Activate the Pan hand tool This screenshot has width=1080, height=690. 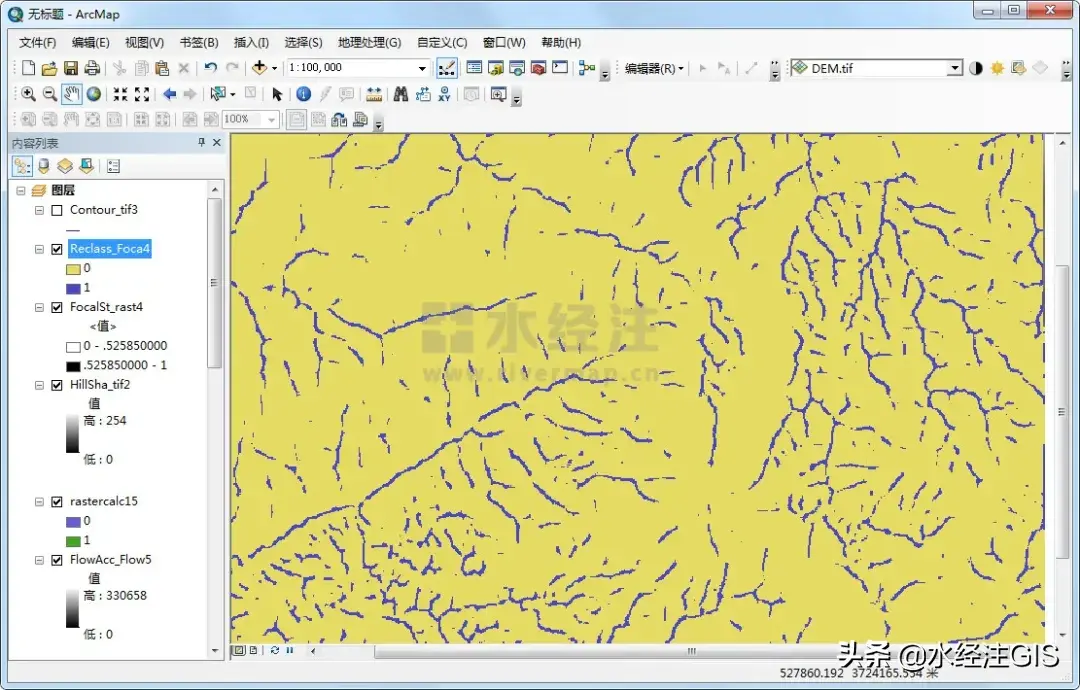72,94
